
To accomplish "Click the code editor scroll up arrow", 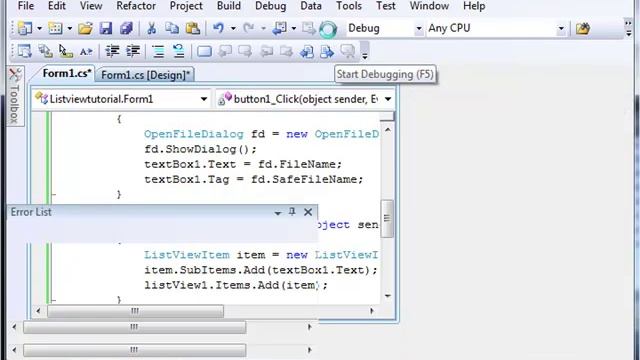I will (x=387, y=130).
